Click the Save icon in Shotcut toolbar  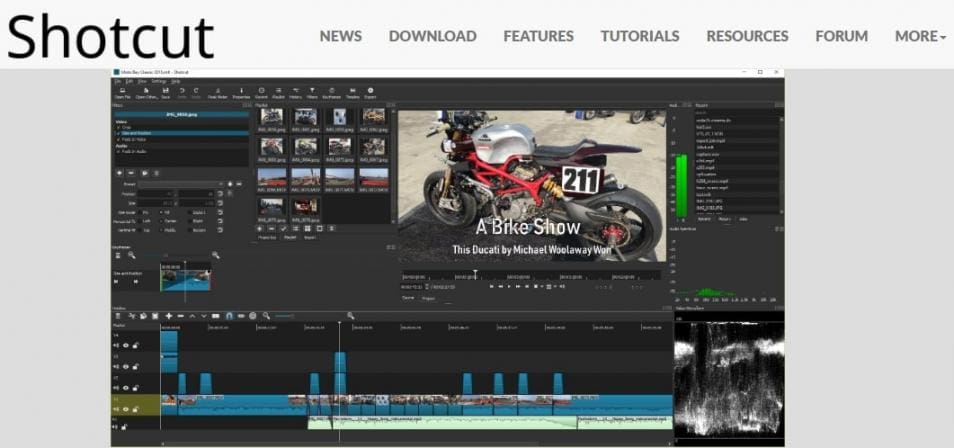(x=166, y=92)
